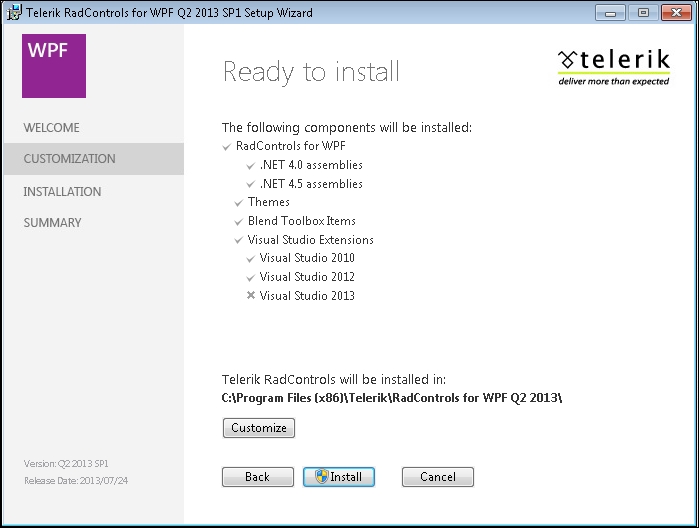Viewport: 699px width, 528px height.
Task: Click the checkmark beside Blend Toolbox Items
Action: [x=238, y=222]
